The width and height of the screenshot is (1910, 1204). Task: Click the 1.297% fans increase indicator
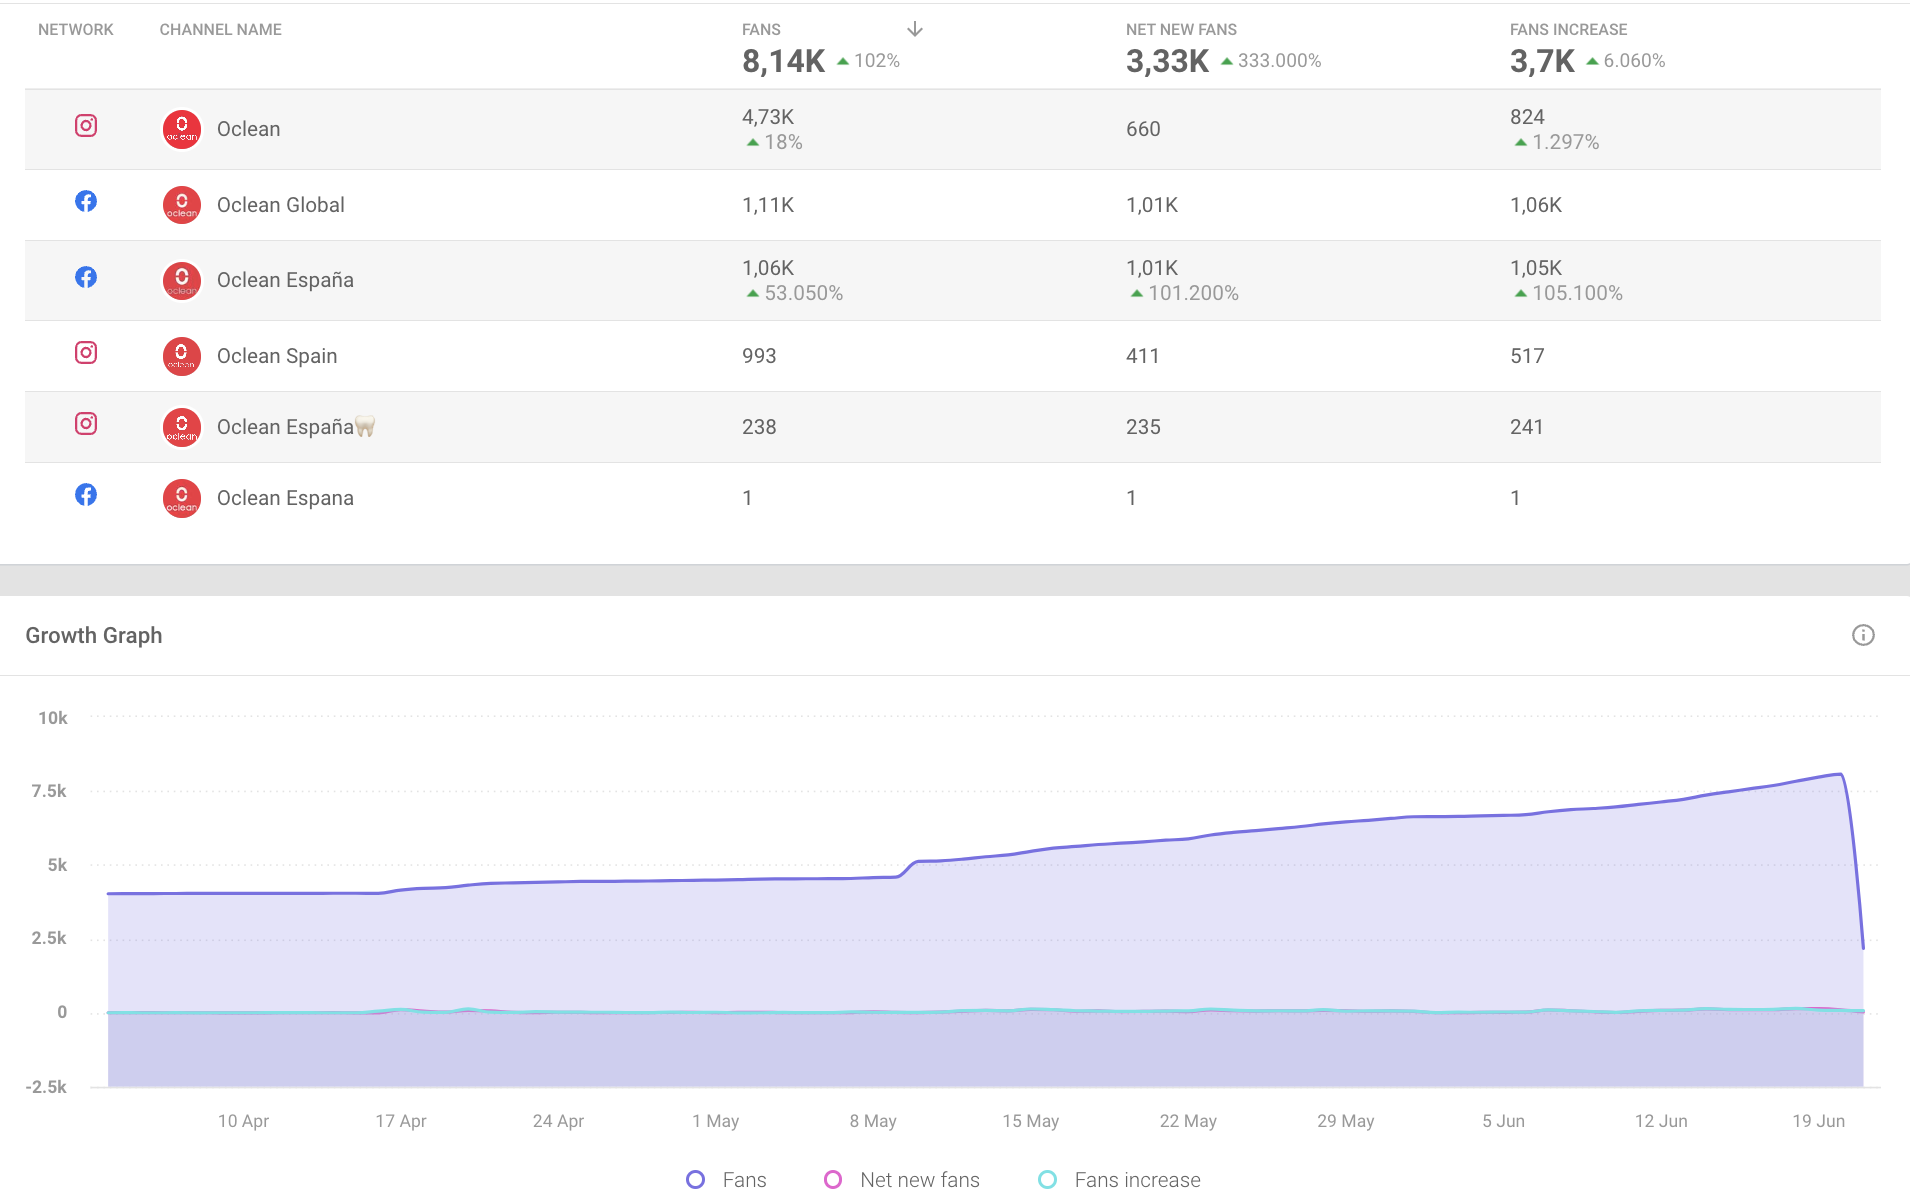pyautogui.click(x=1557, y=142)
